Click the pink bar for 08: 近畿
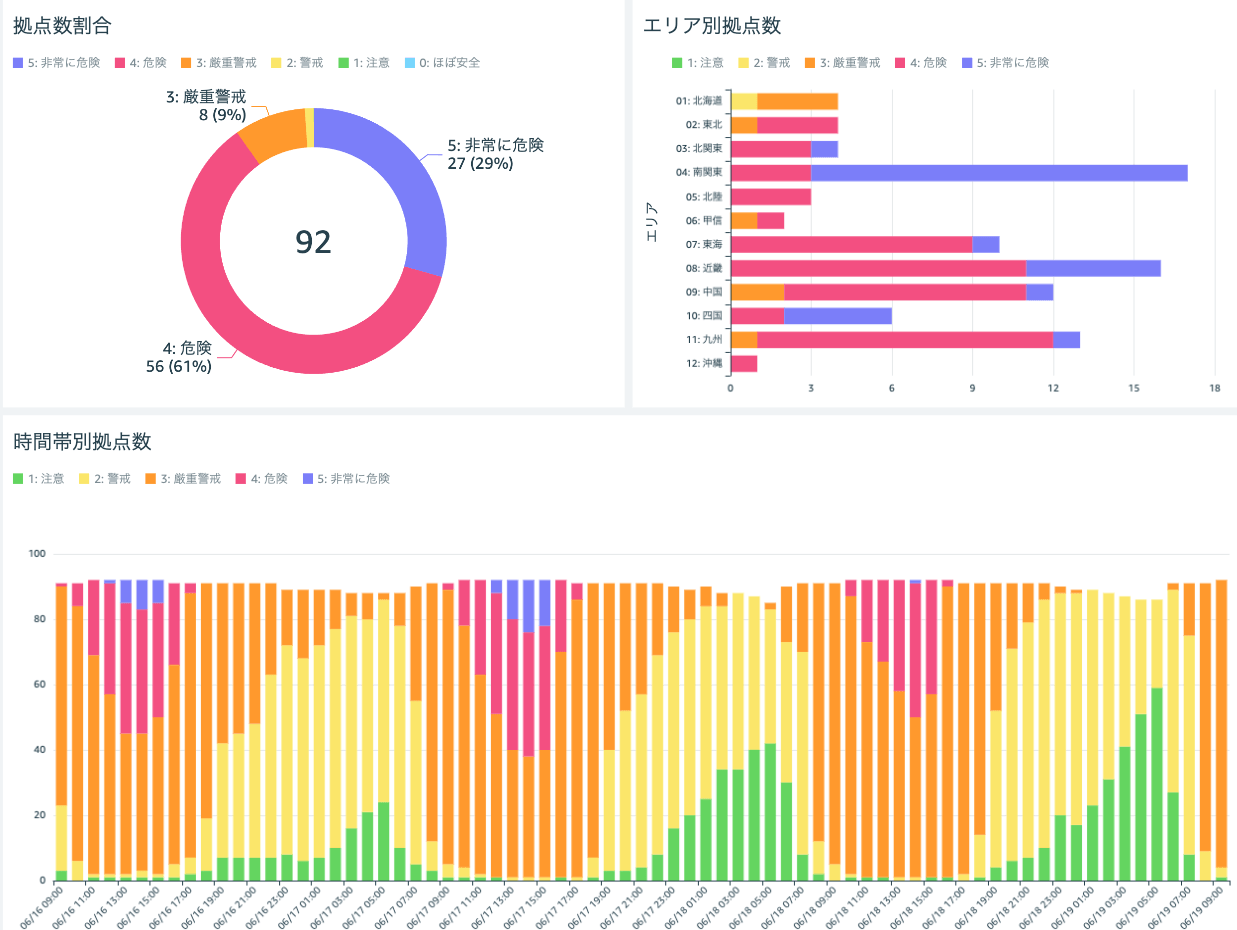The height and width of the screenshot is (930, 1237). (878, 268)
